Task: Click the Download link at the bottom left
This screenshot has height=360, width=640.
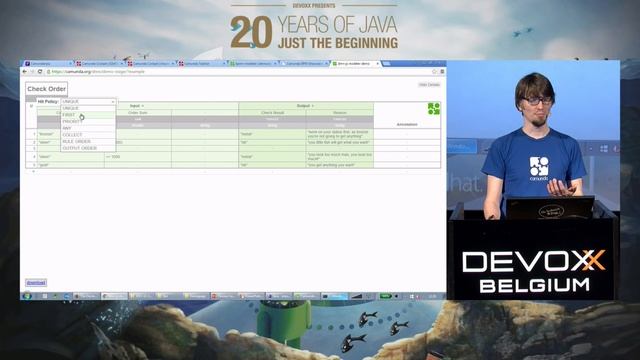Action: coord(36,282)
